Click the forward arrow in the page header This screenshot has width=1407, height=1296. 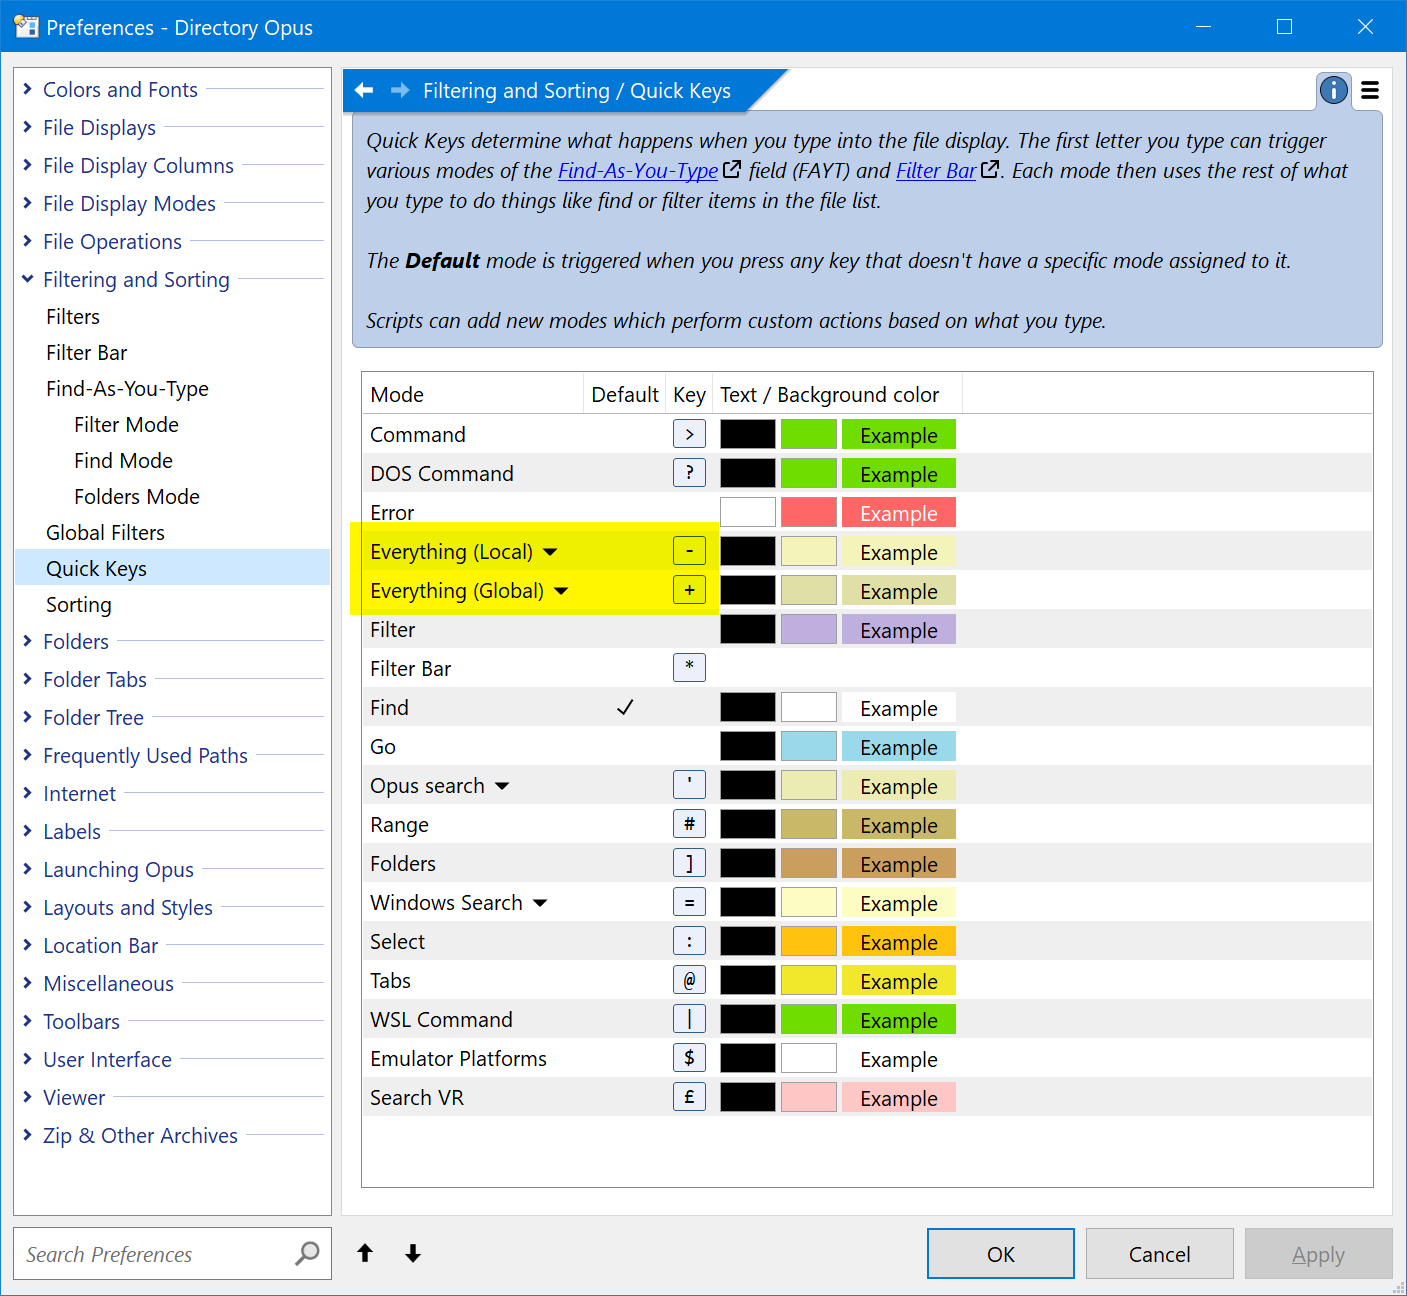coord(400,91)
